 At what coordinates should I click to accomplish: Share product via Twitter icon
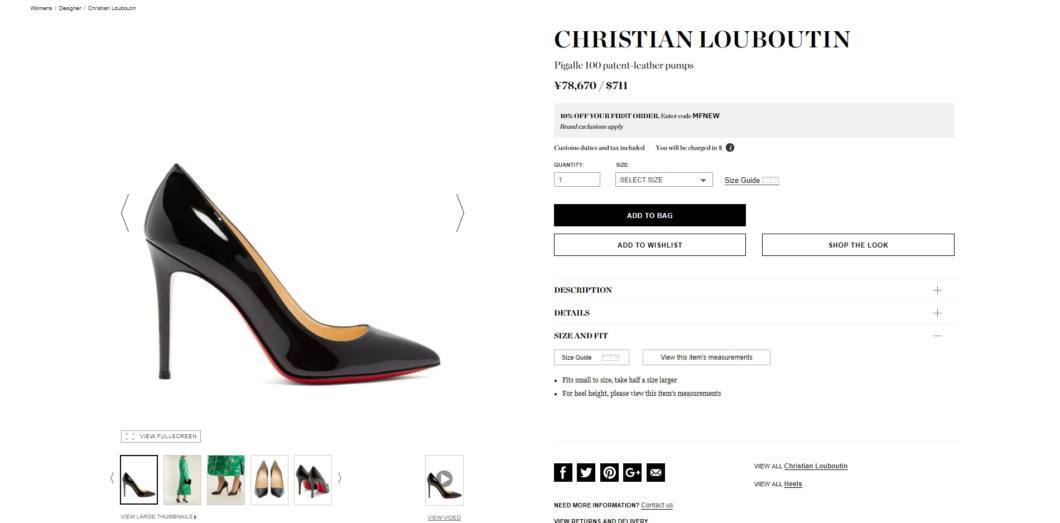586,472
